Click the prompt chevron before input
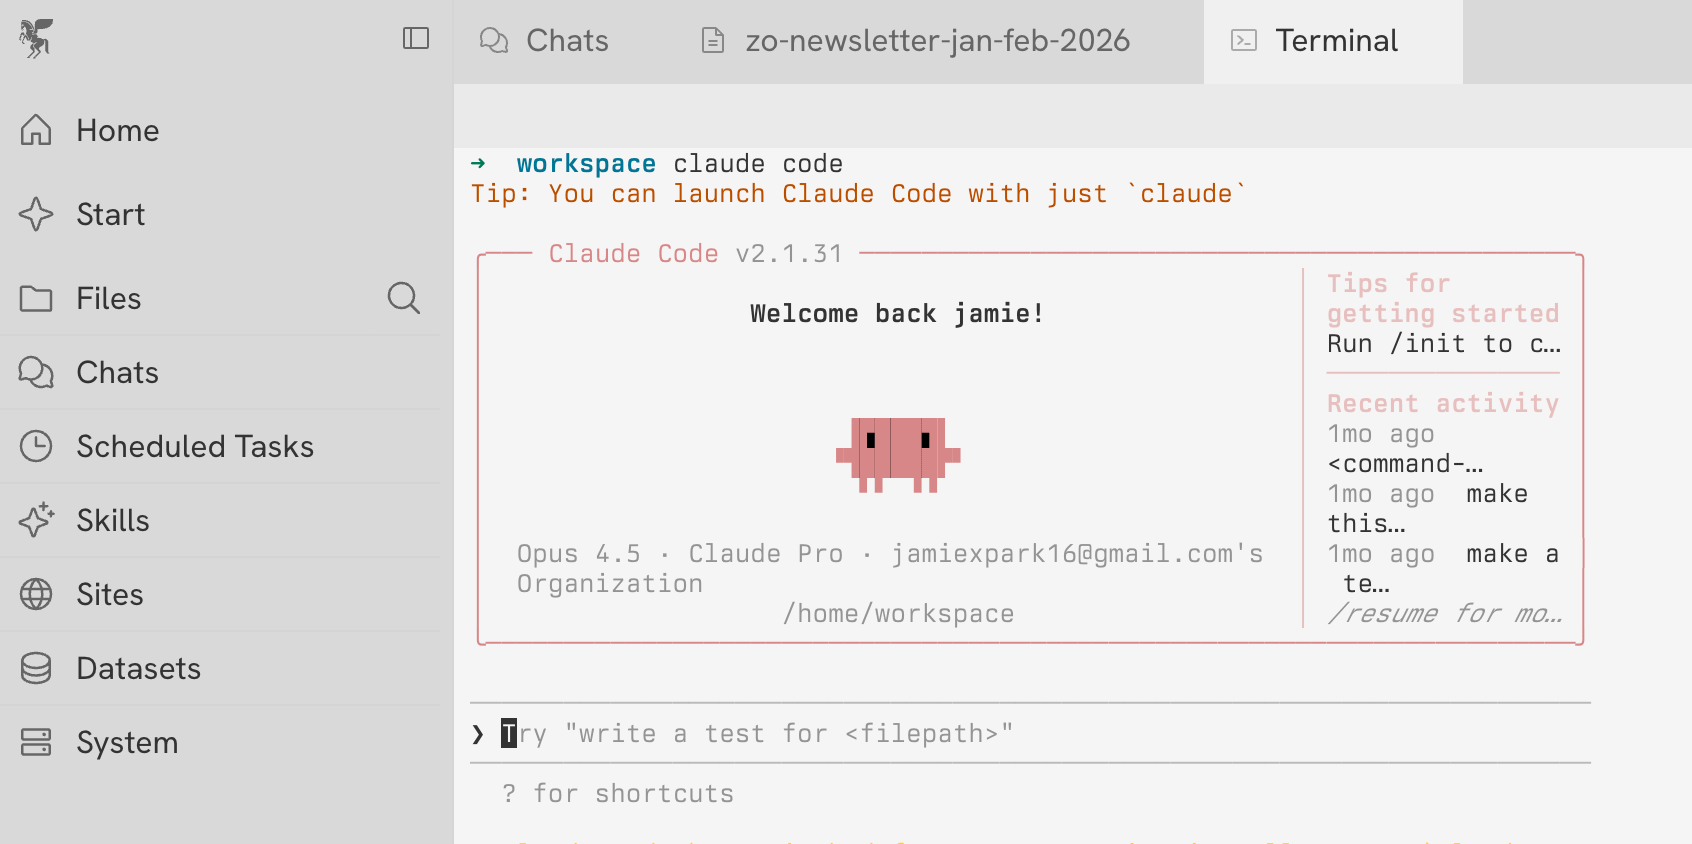Screen dimensions: 1692x844 pyautogui.click(x=478, y=734)
